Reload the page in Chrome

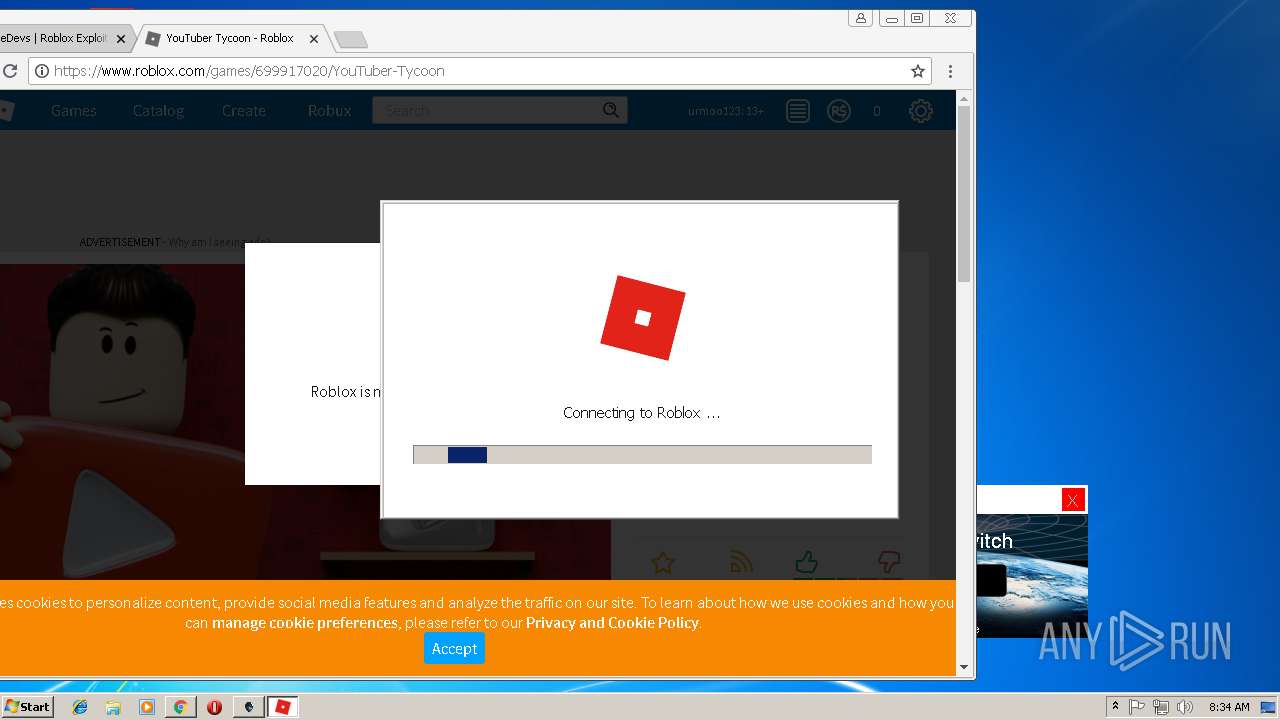pos(10,71)
